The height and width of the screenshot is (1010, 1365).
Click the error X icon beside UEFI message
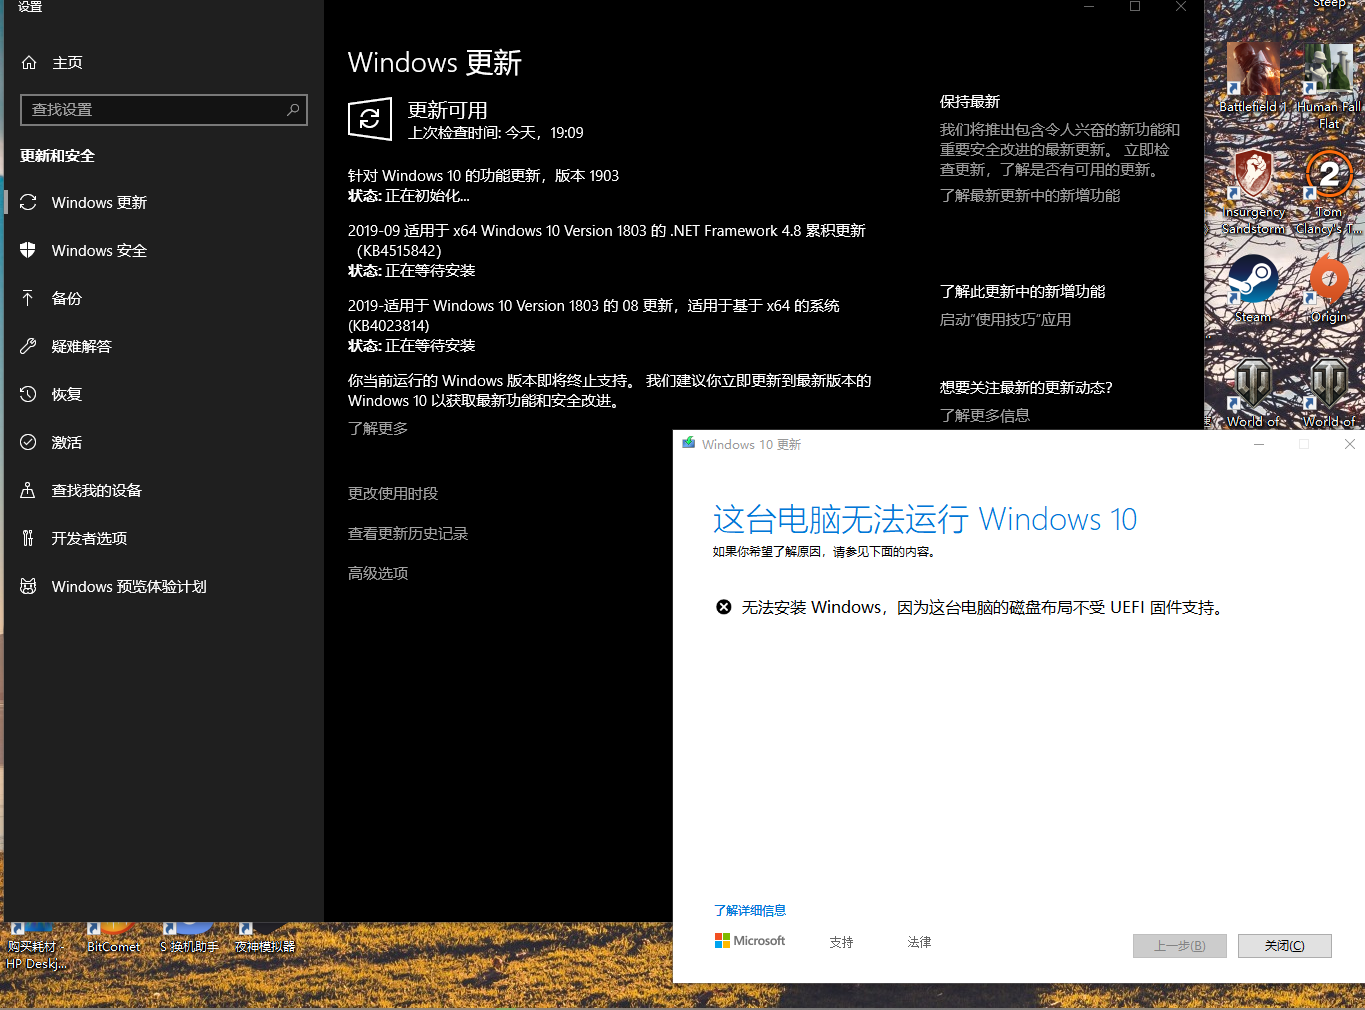point(724,607)
